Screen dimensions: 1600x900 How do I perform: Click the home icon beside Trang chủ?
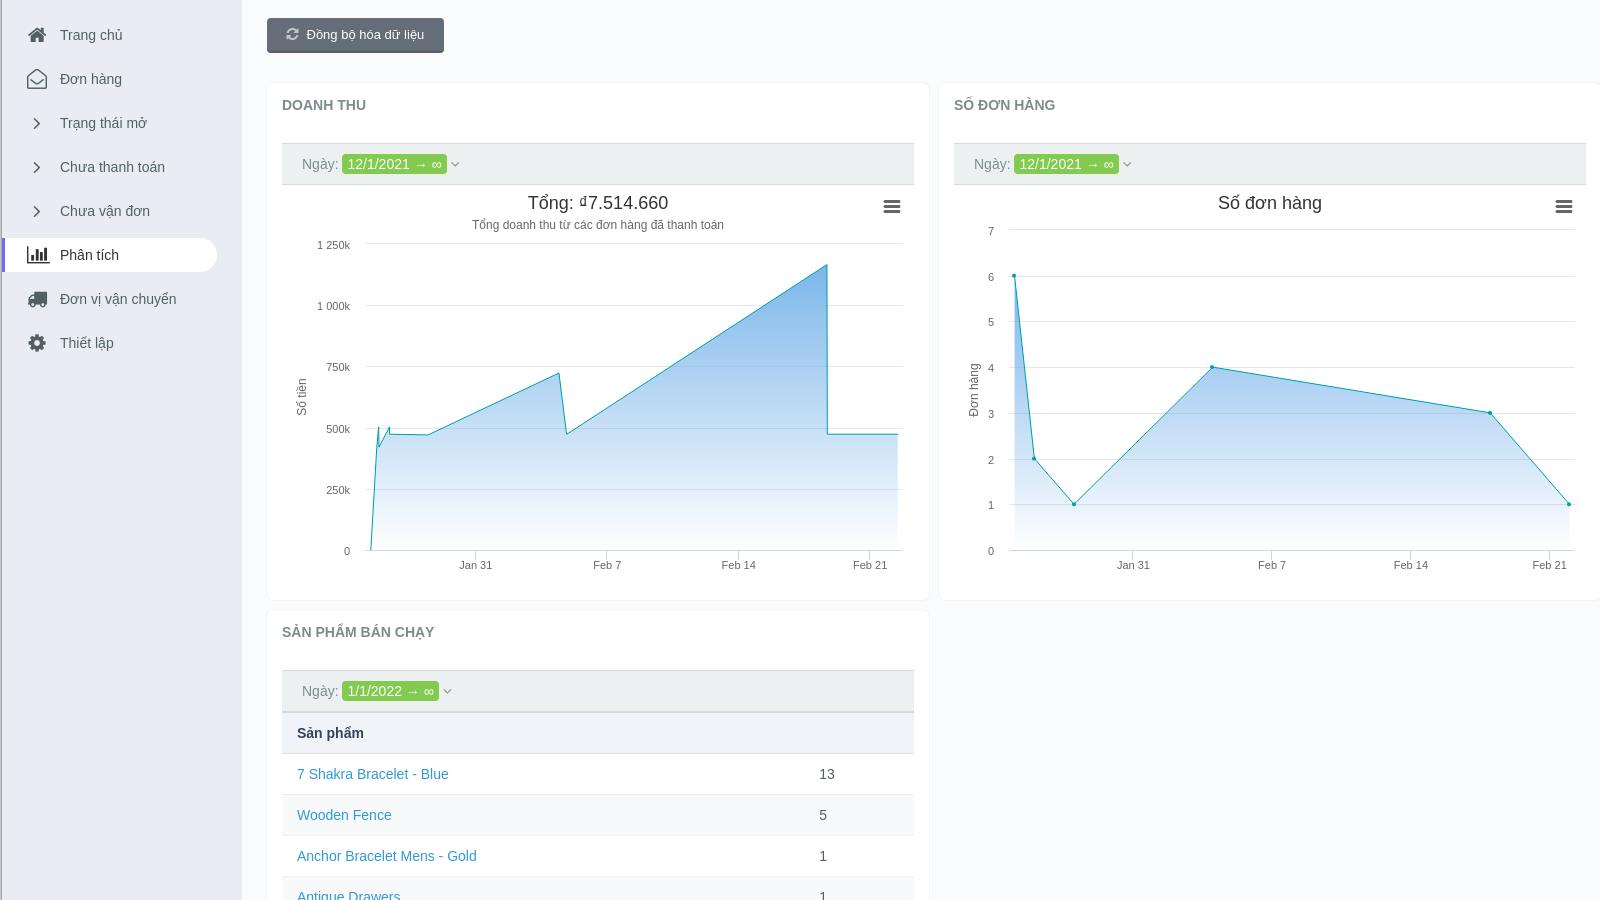tap(37, 35)
